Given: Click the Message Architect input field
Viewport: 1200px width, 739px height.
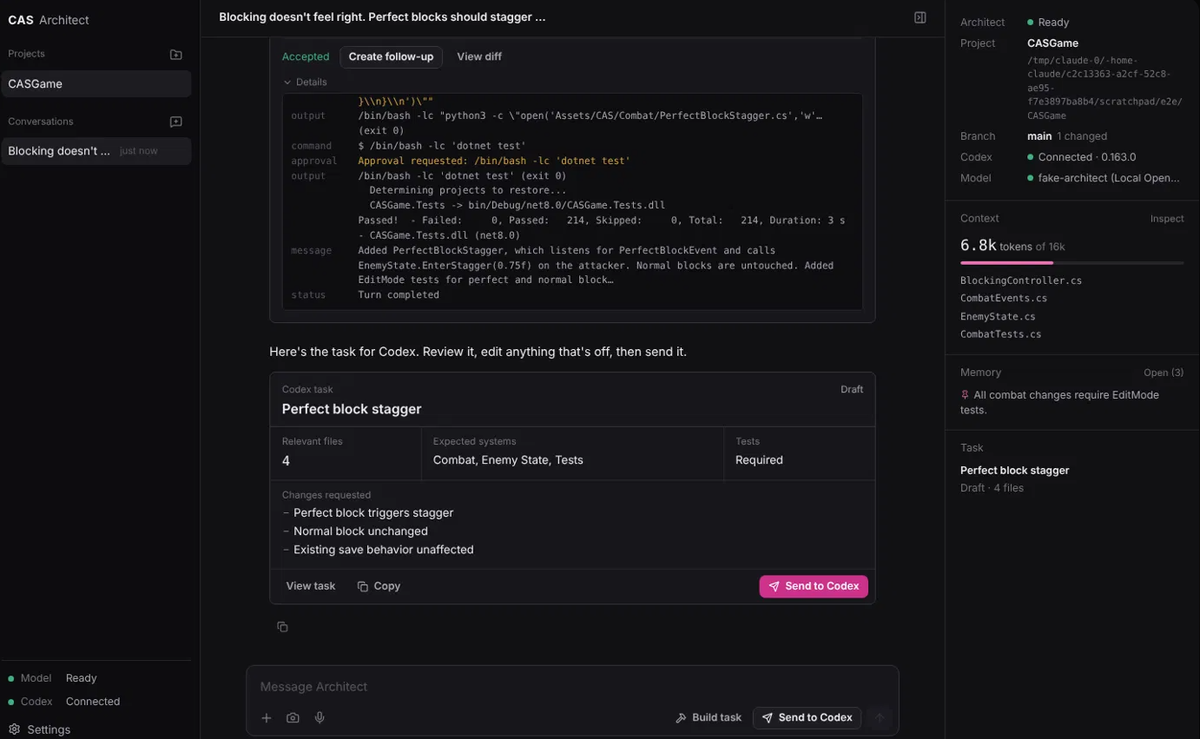Looking at the screenshot, I should [572, 687].
